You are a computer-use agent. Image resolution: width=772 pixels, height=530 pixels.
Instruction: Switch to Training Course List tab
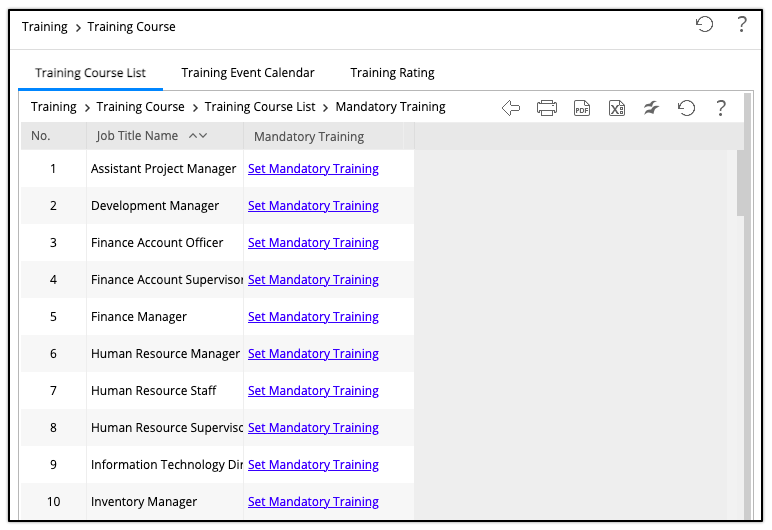[x=91, y=73]
